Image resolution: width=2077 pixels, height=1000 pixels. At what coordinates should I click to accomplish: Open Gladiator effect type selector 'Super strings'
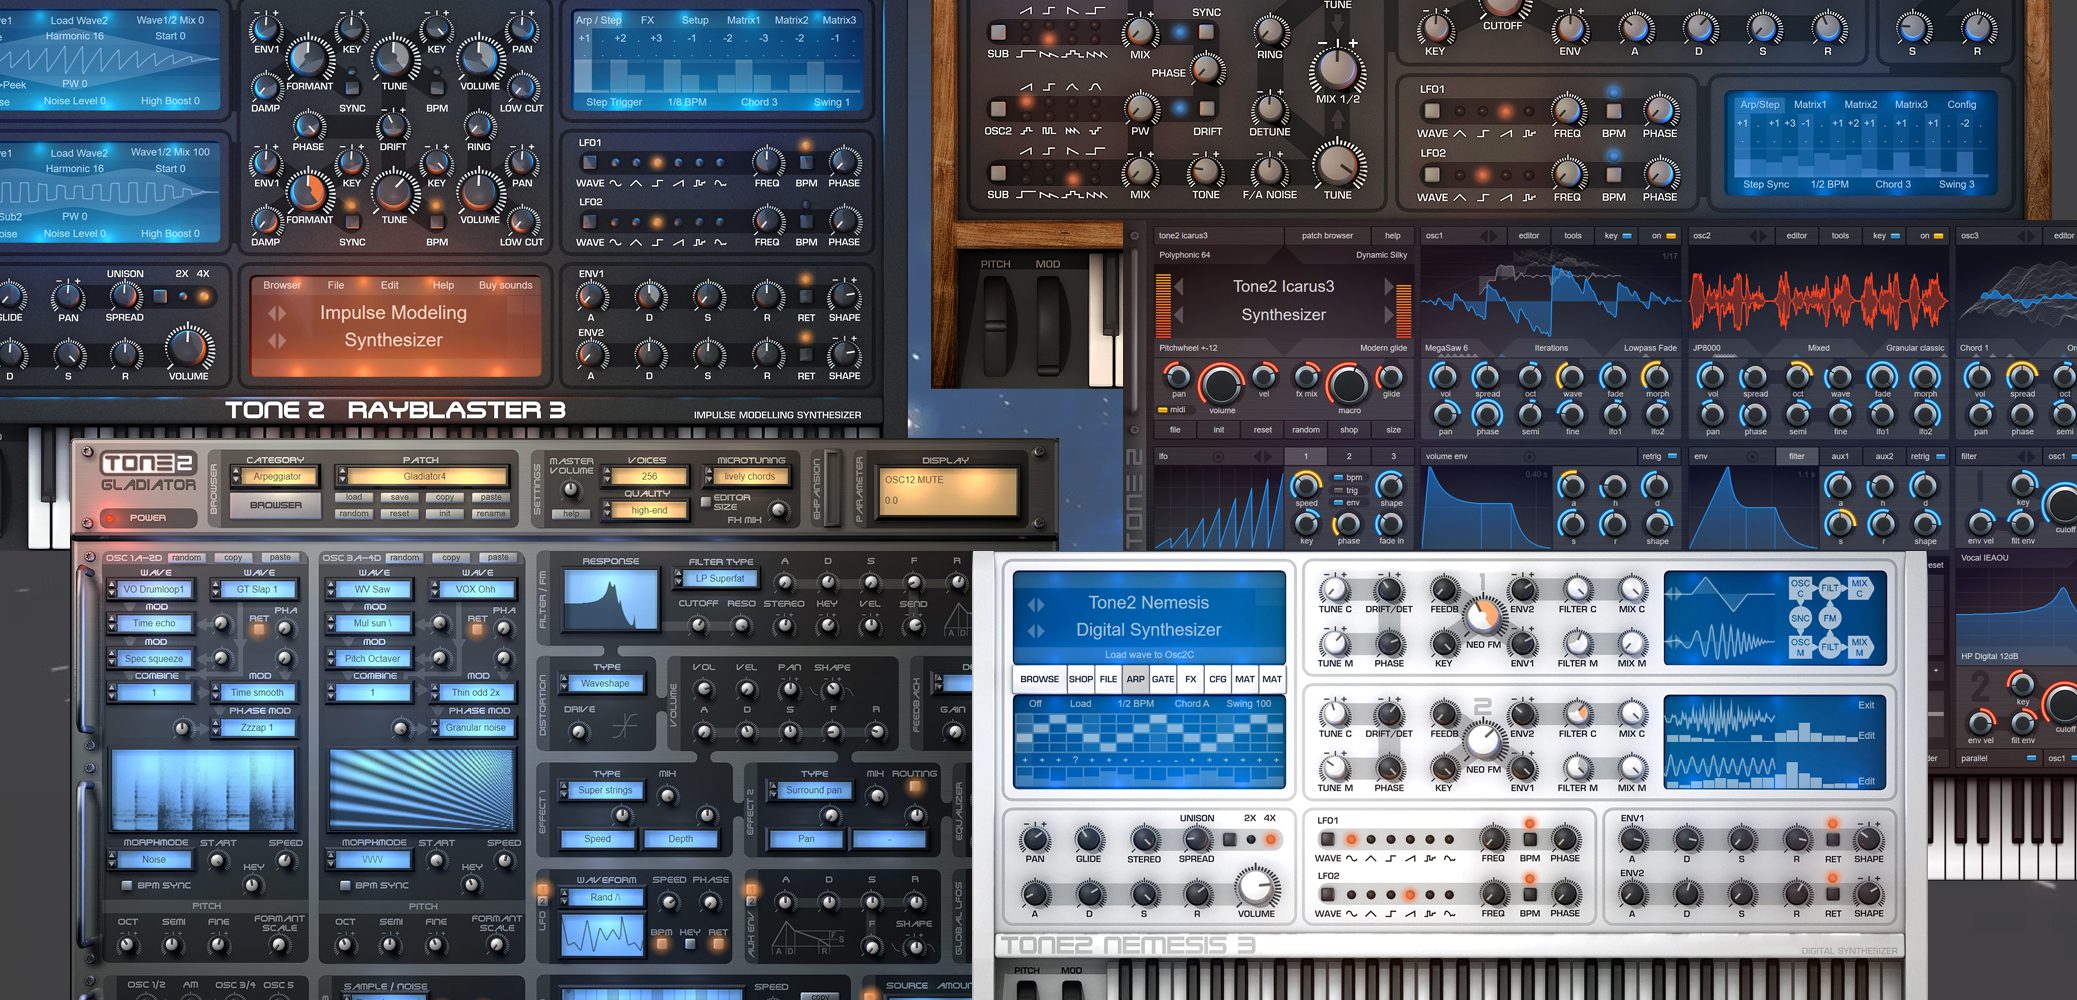click(x=603, y=791)
